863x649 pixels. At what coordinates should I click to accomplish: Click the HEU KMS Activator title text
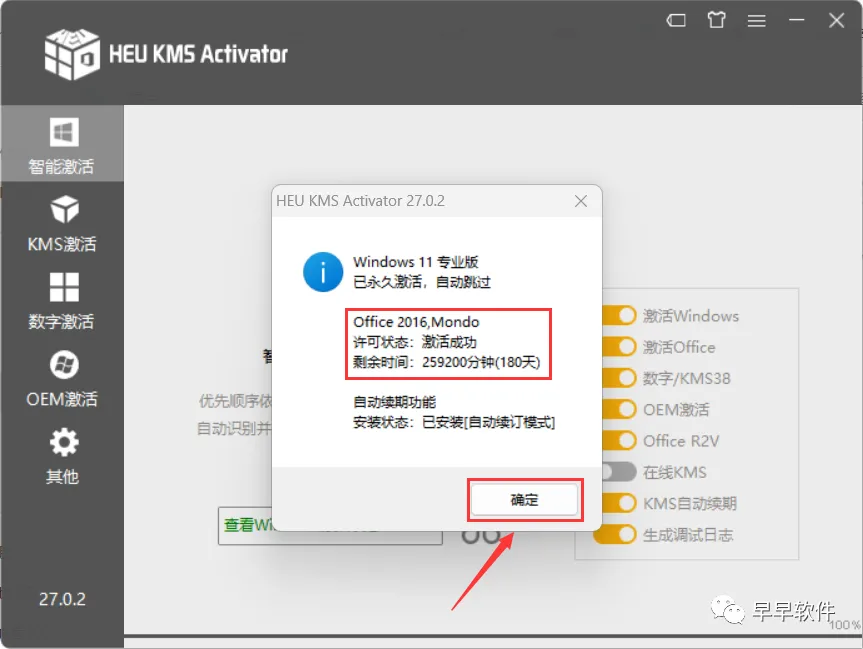[x=198, y=54]
